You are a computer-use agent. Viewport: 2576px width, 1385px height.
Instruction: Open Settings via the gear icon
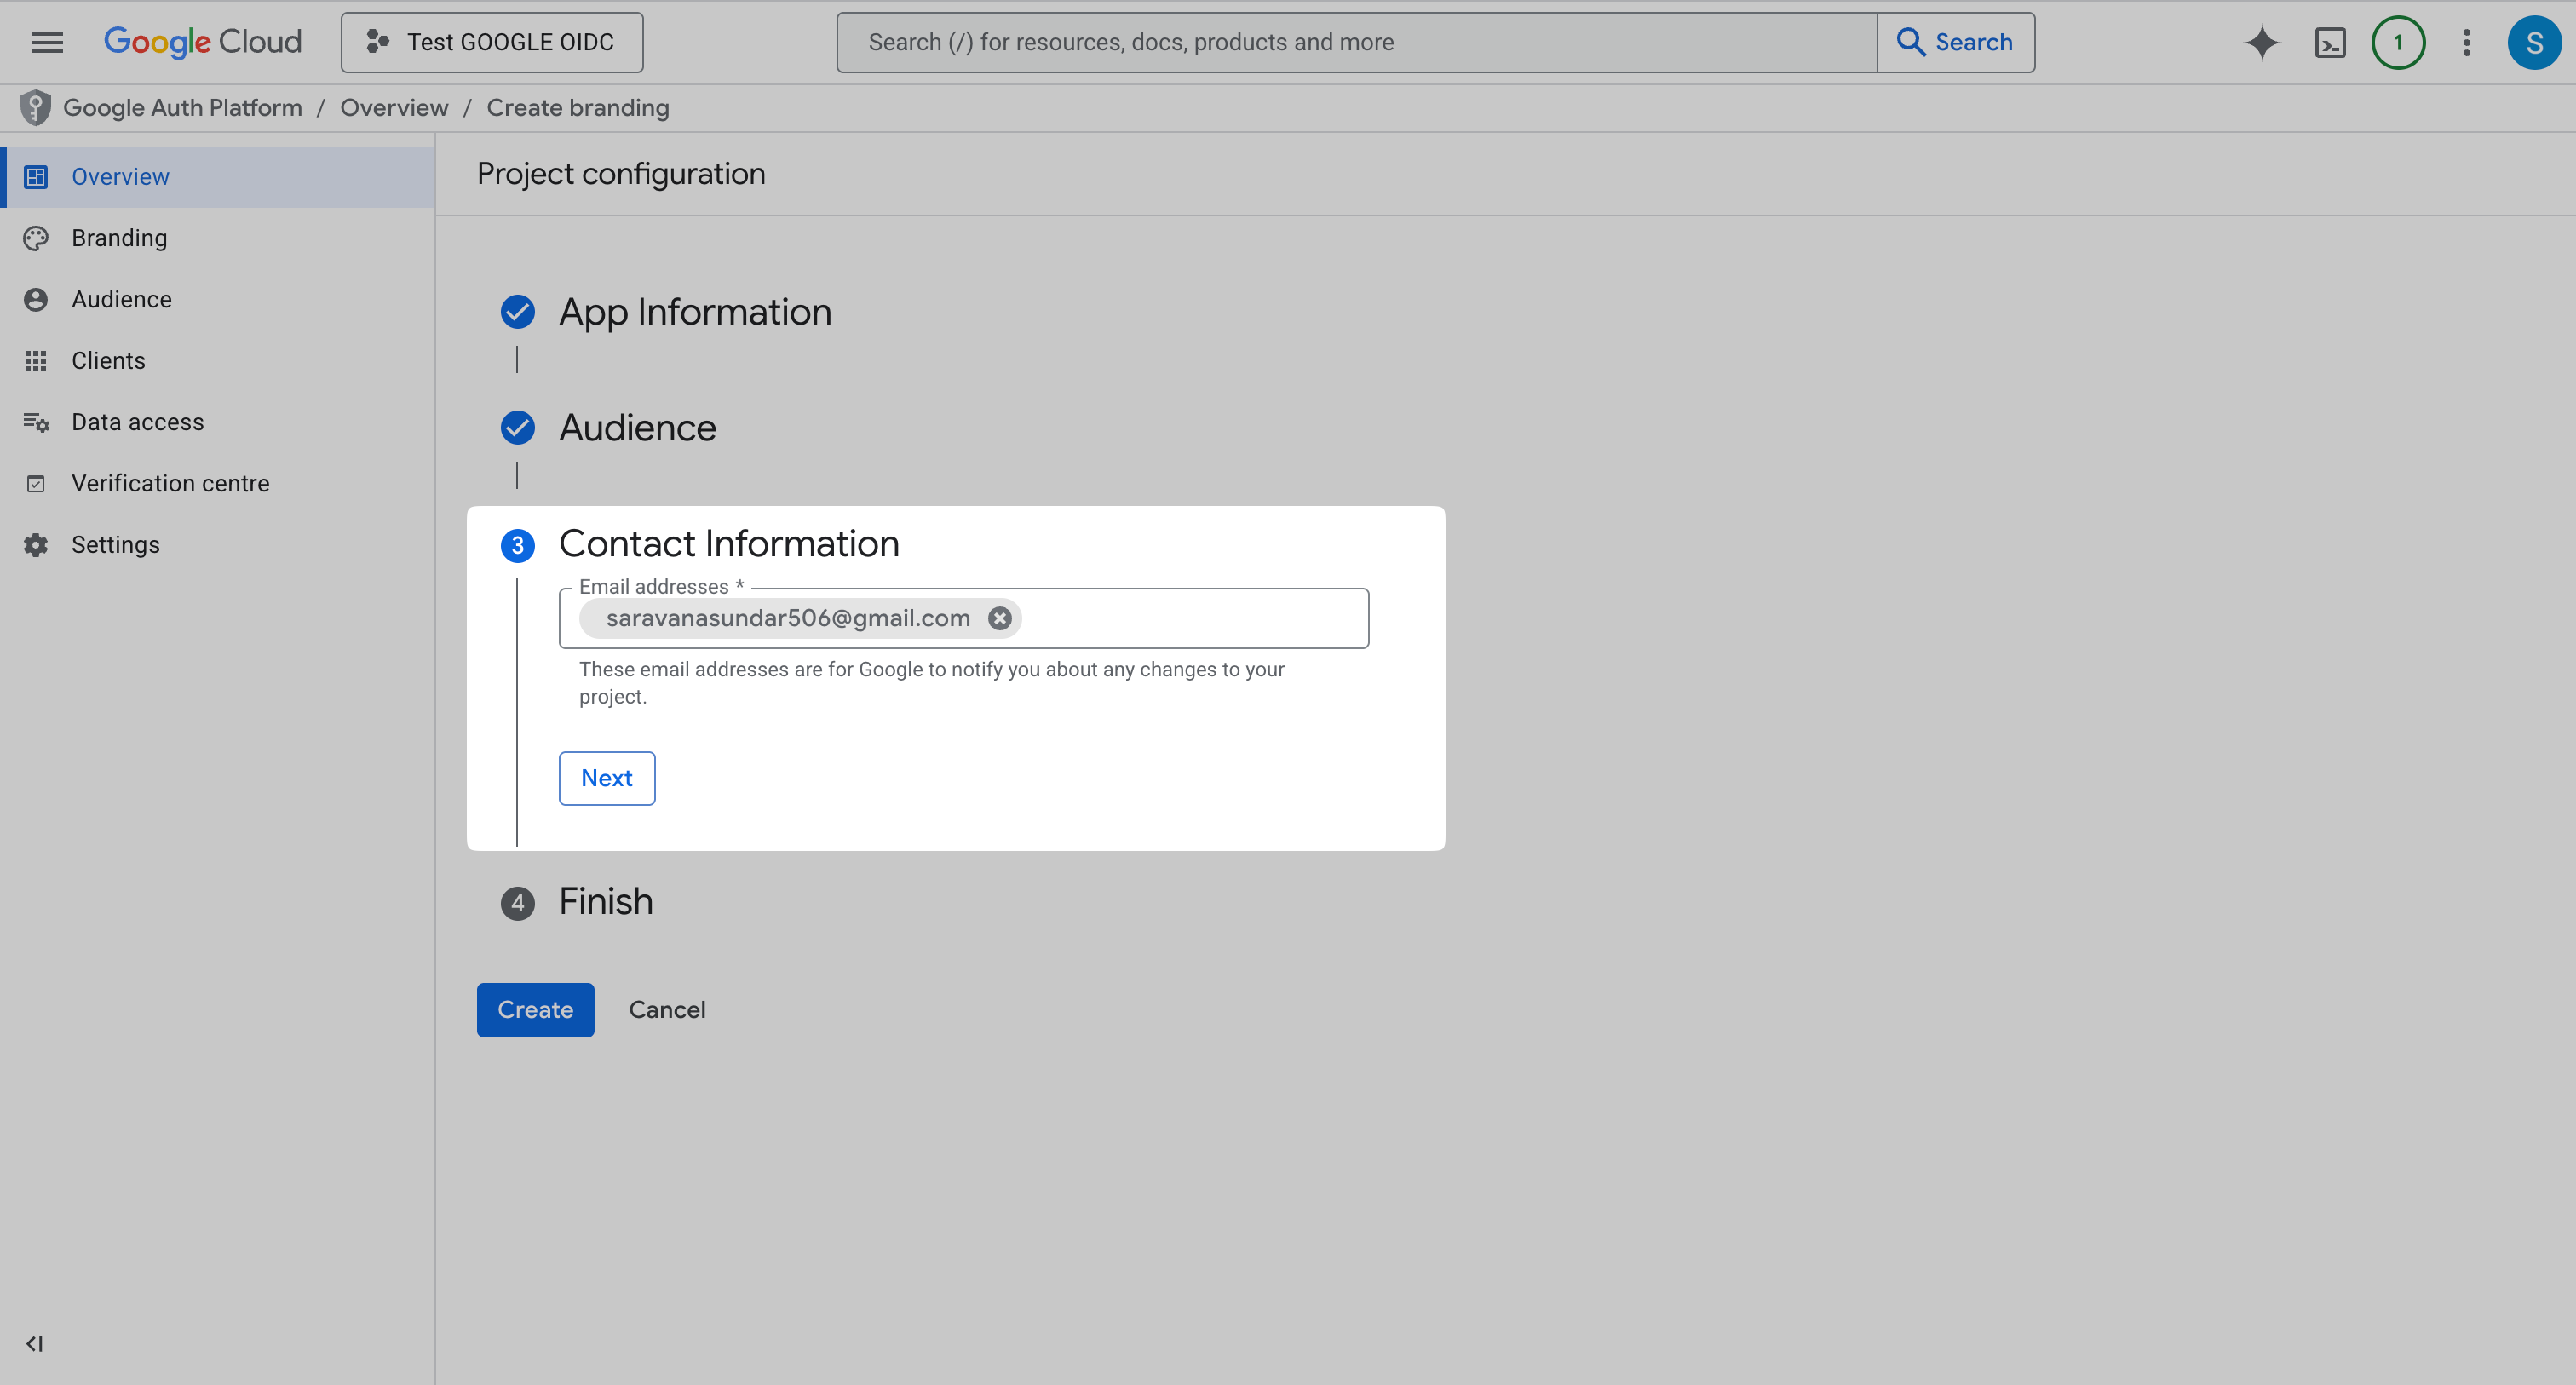[x=36, y=544]
